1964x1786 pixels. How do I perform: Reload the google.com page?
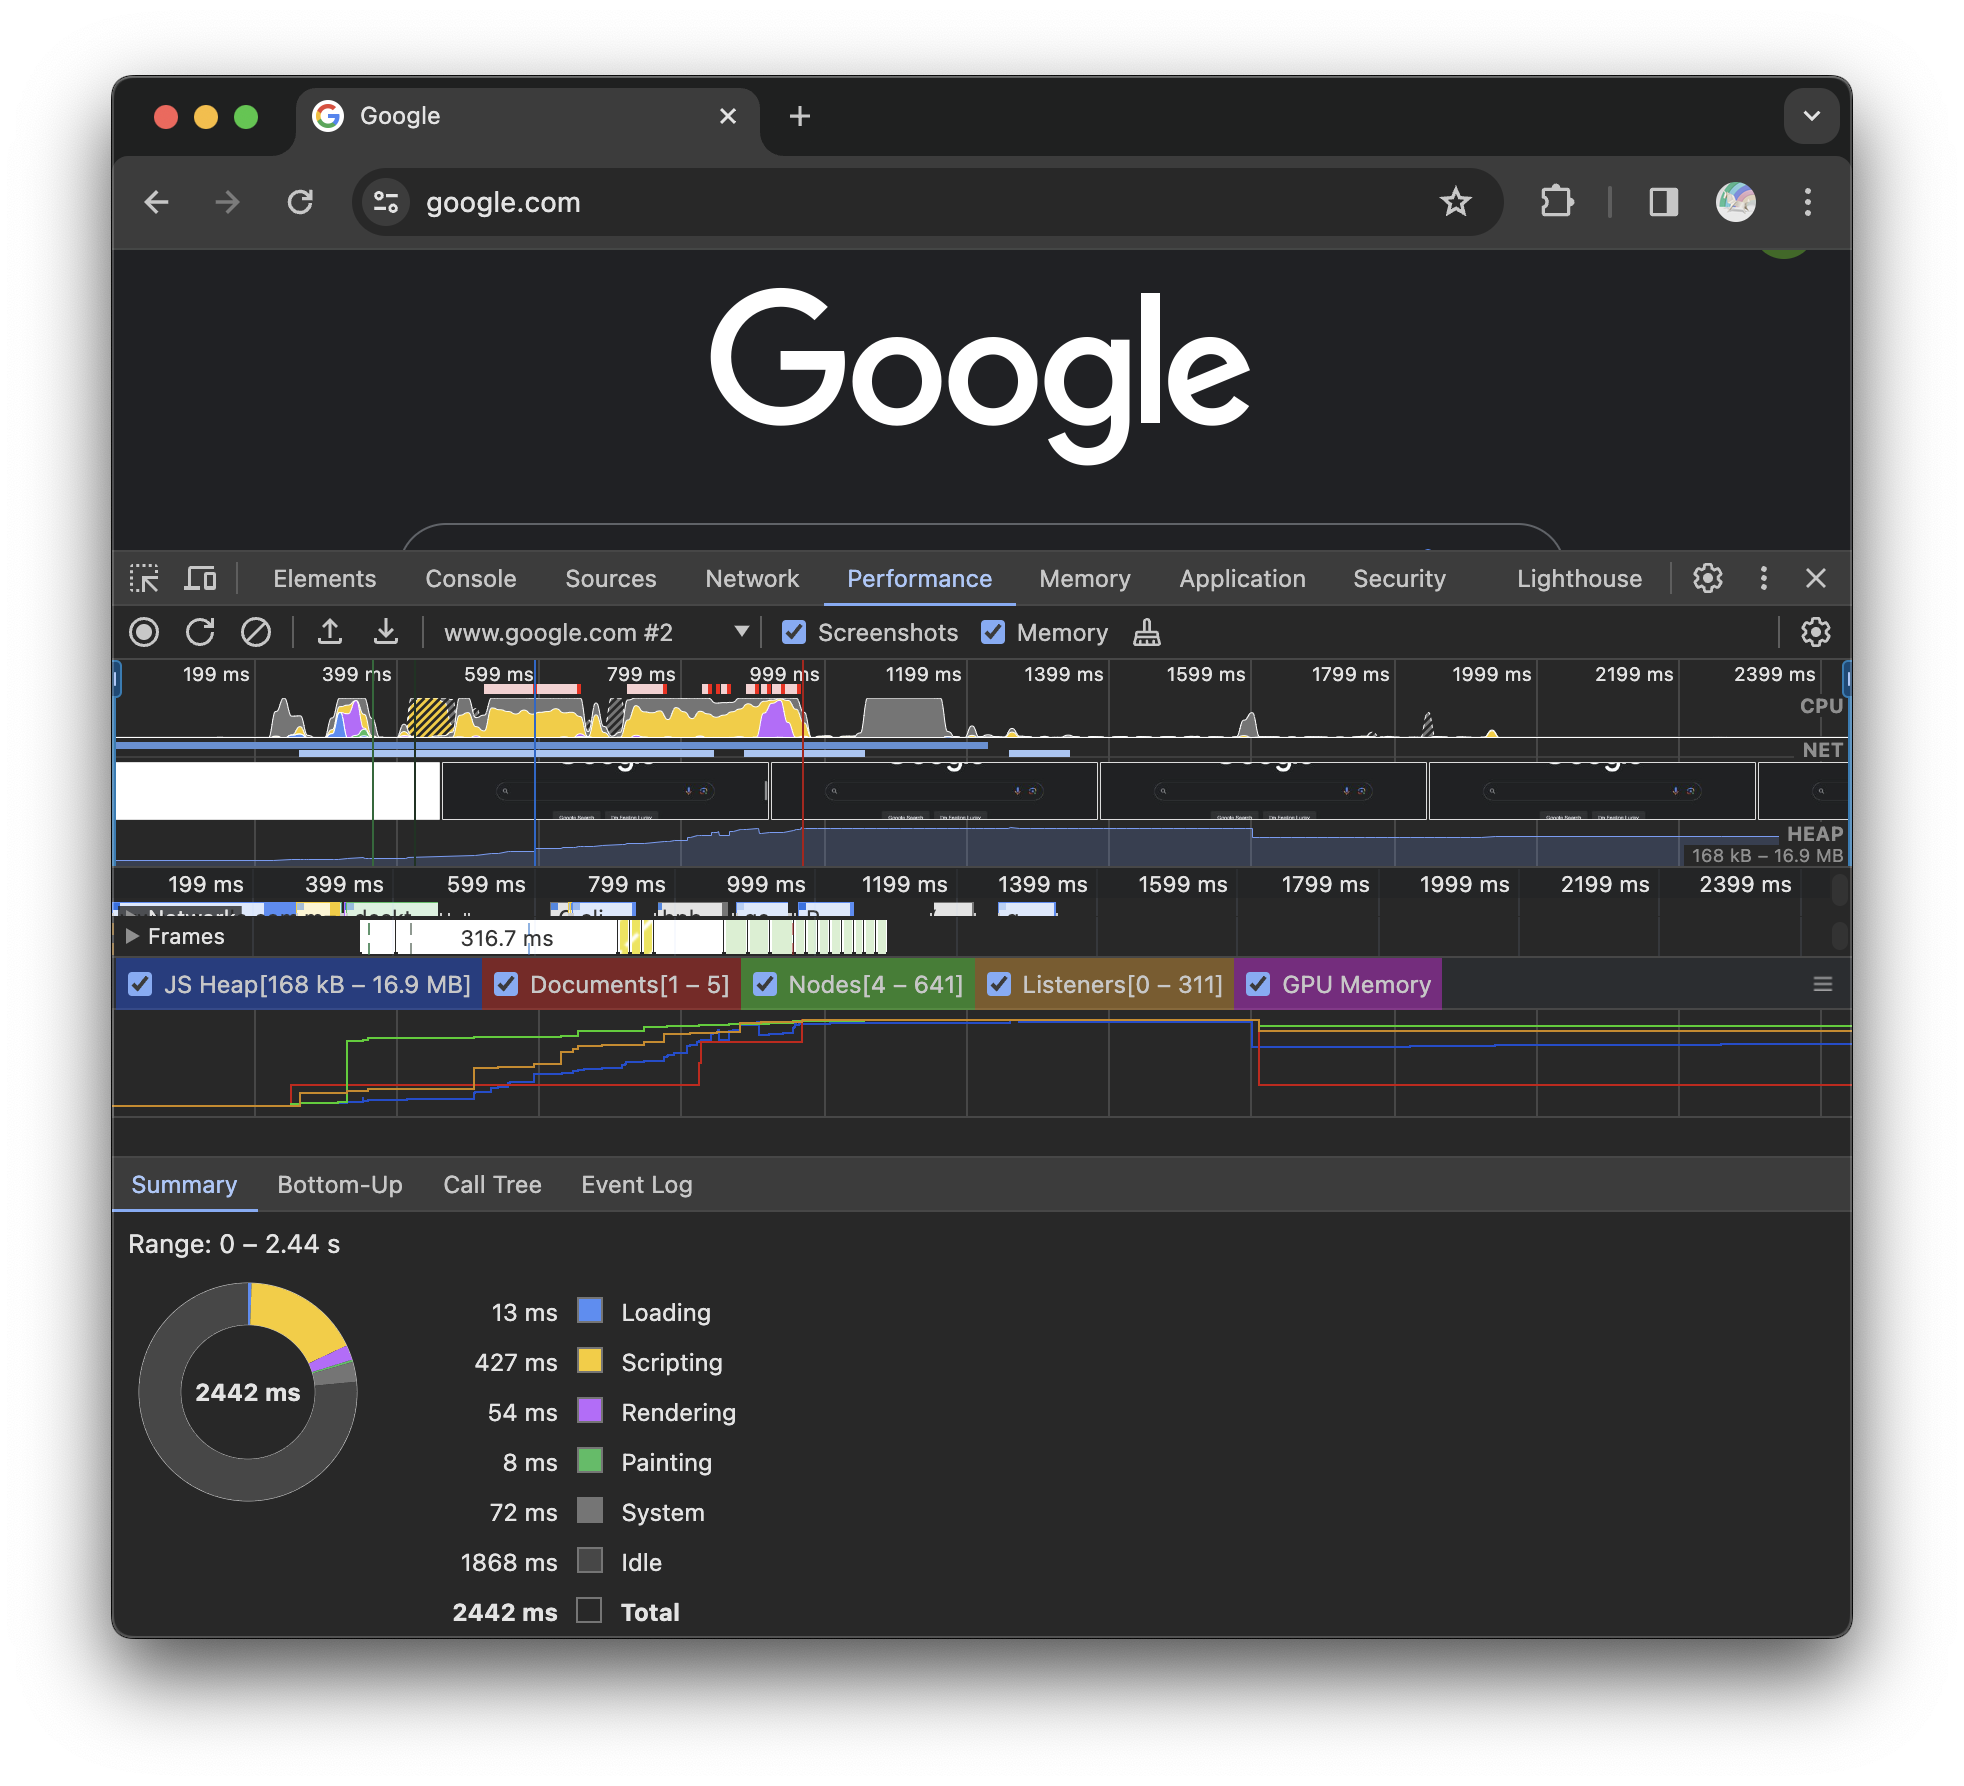300,202
